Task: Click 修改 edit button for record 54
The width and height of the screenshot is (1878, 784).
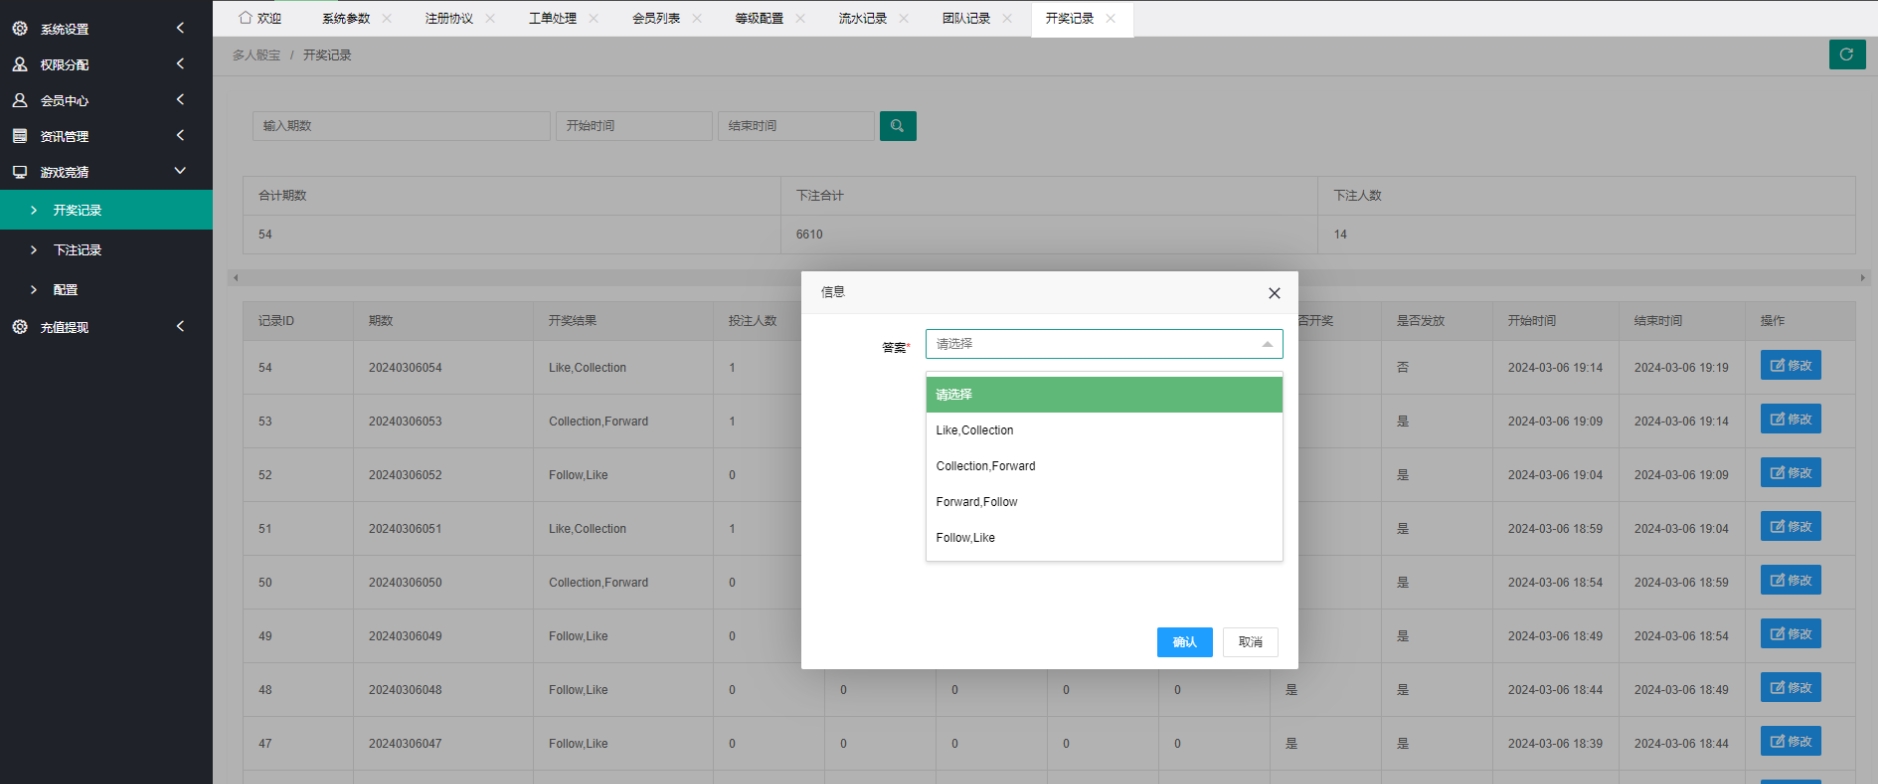Action: [x=1790, y=366]
